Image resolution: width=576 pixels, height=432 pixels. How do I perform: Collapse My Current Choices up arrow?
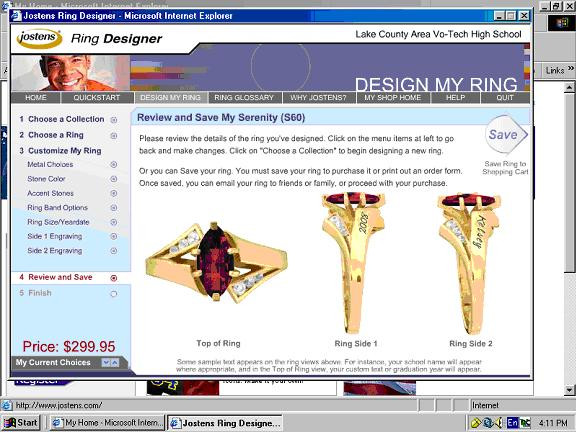tap(115, 363)
